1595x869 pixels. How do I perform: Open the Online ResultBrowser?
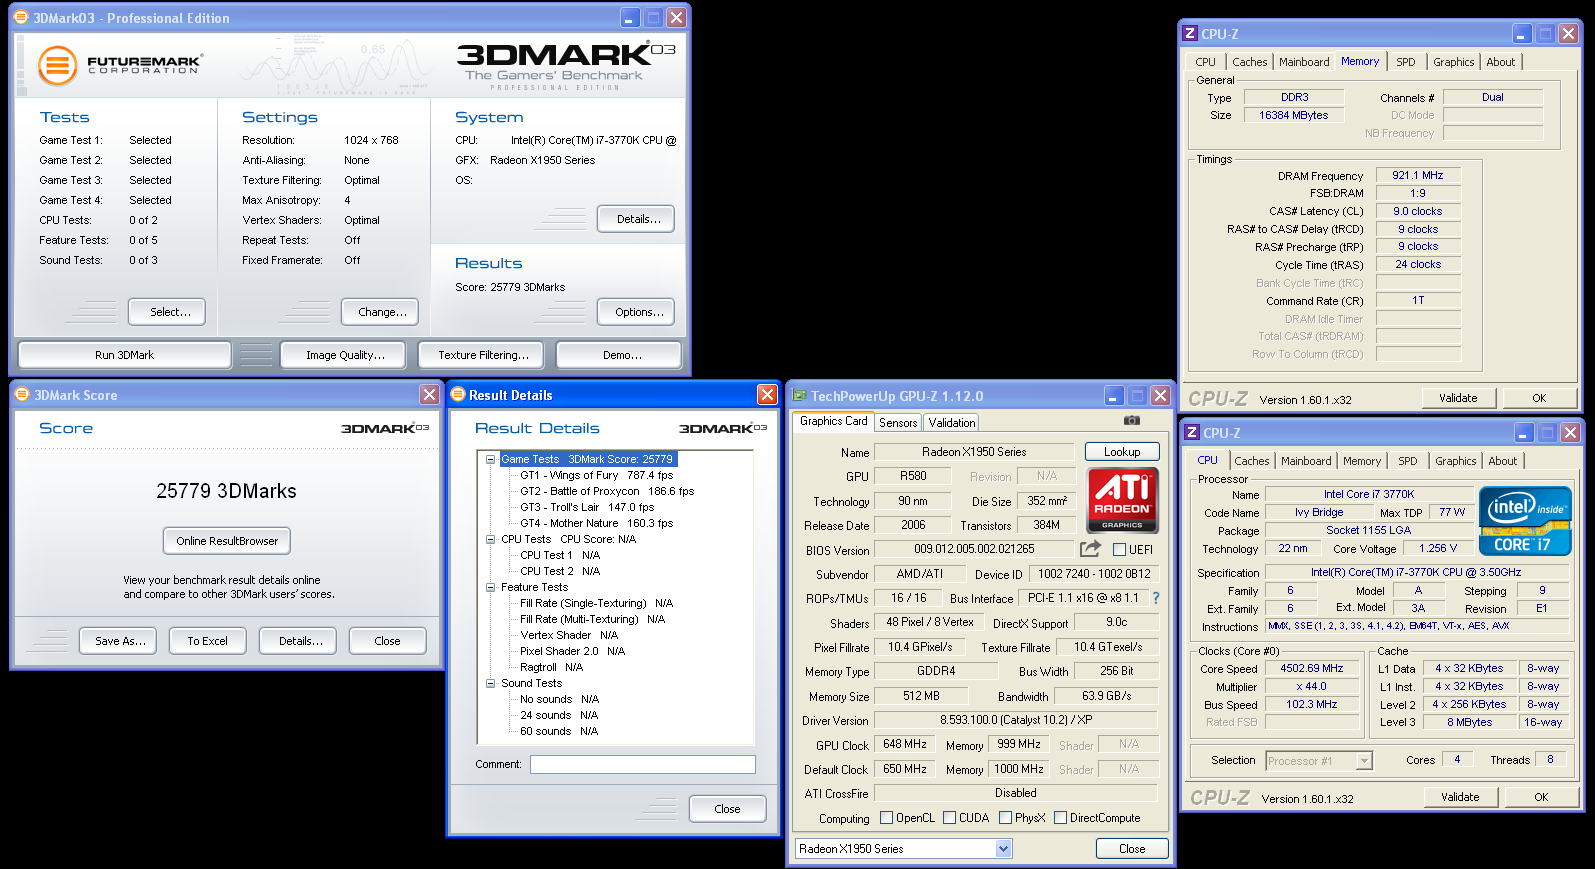click(227, 541)
